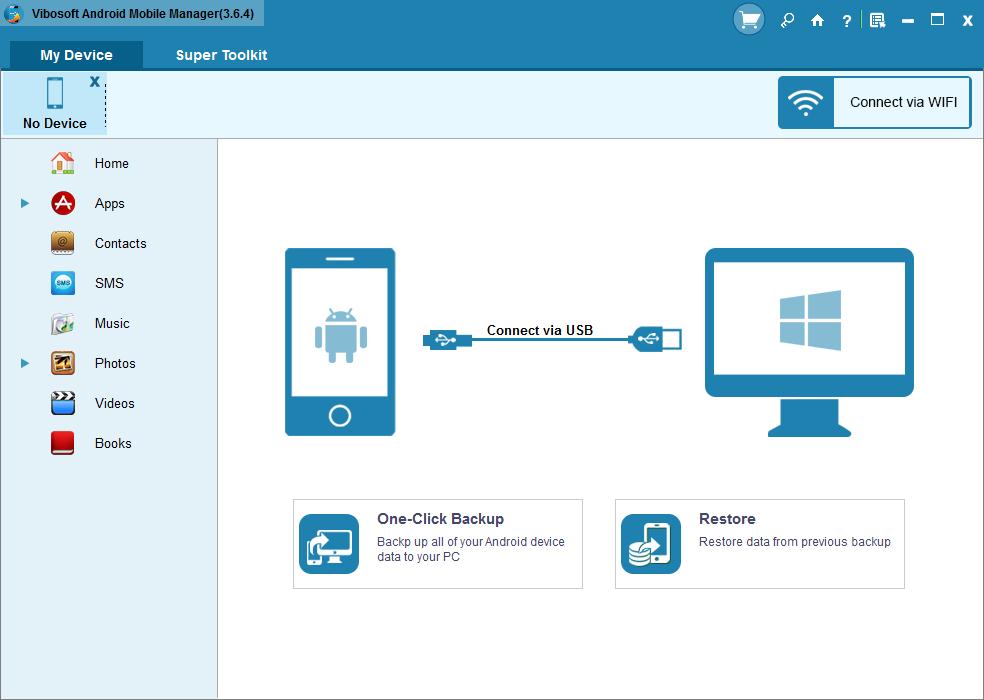Switch to the Super Toolkit tab
The height and width of the screenshot is (700, 984).
(222, 55)
